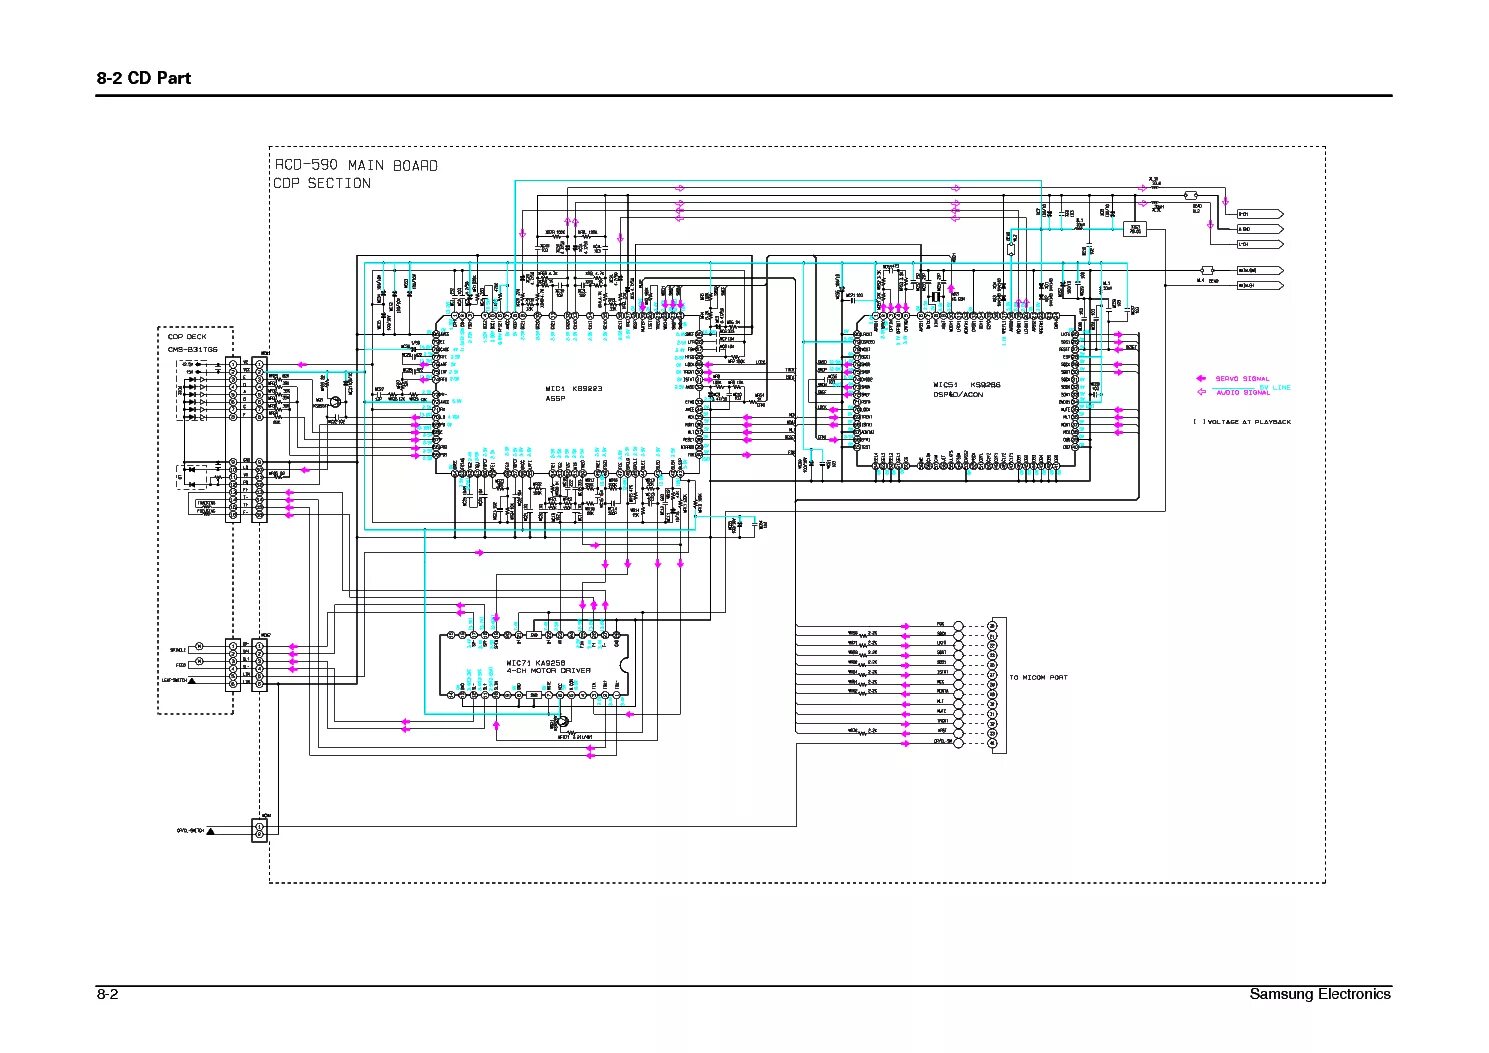
Task: Click the 'CMS-B31TG6' deck model text
Action: click(x=192, y=349)
